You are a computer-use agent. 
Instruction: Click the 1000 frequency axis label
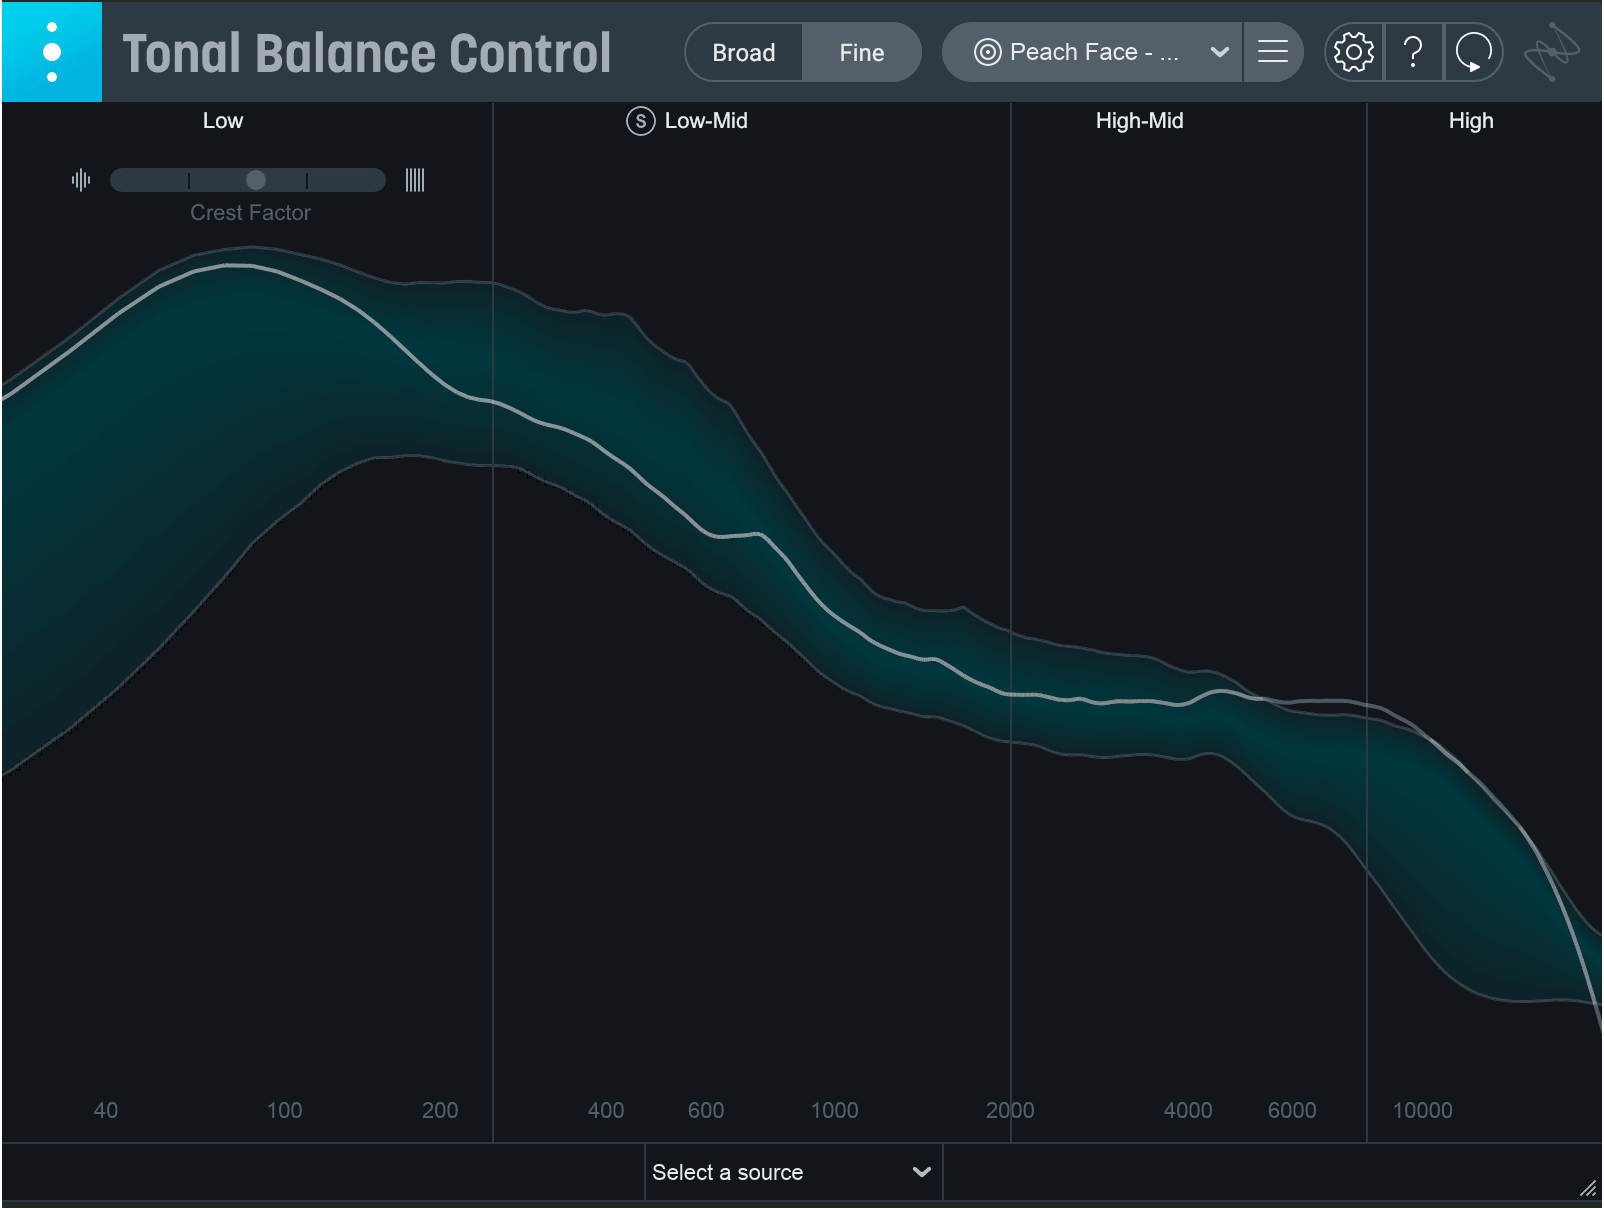(834, 1110)
